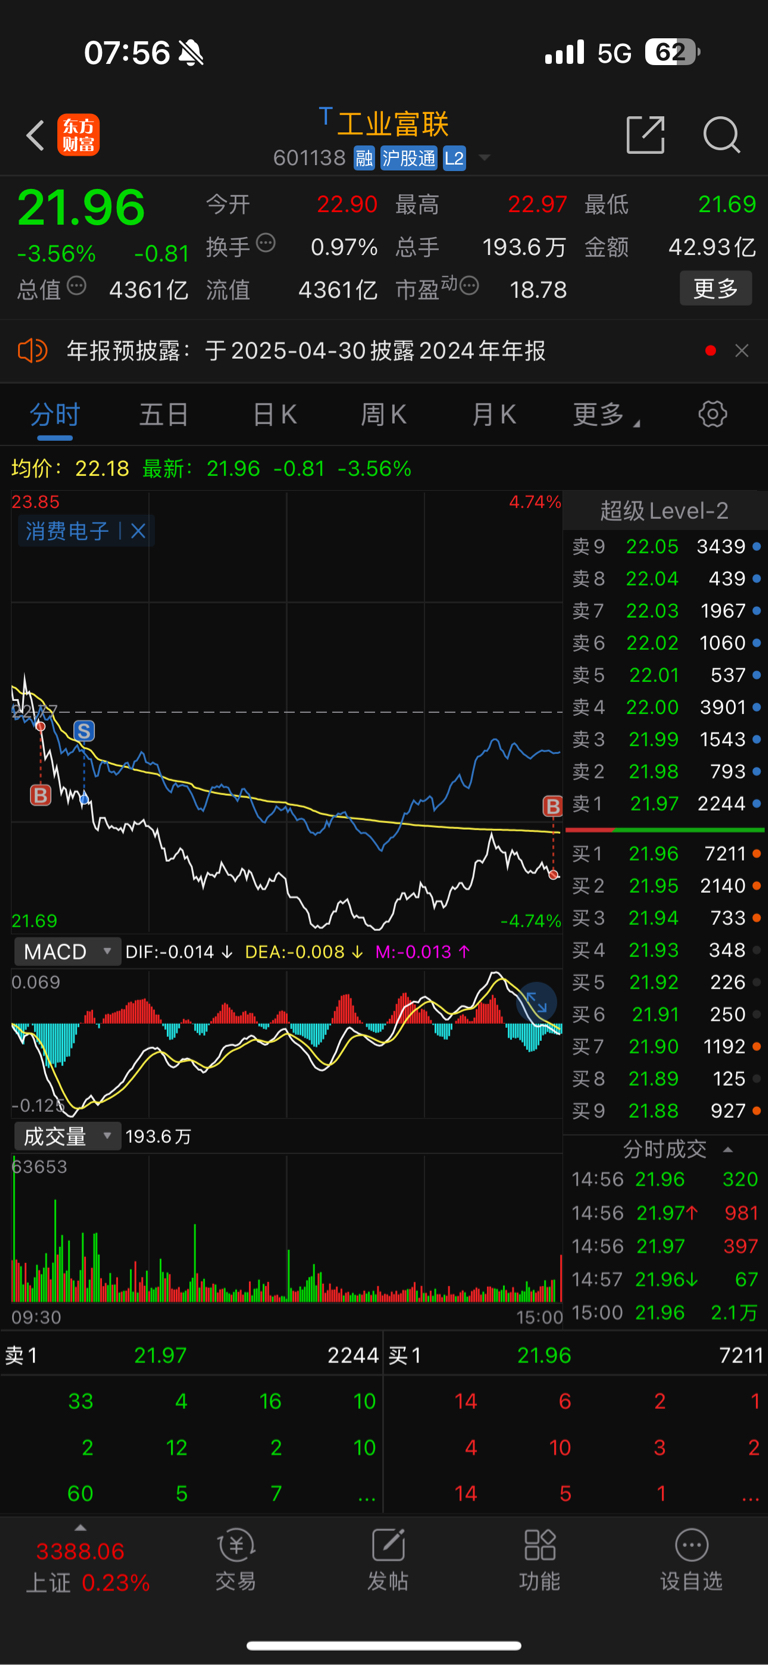
Task: Tap the 5G signal status indicator
Action: [x=614, y=53]
